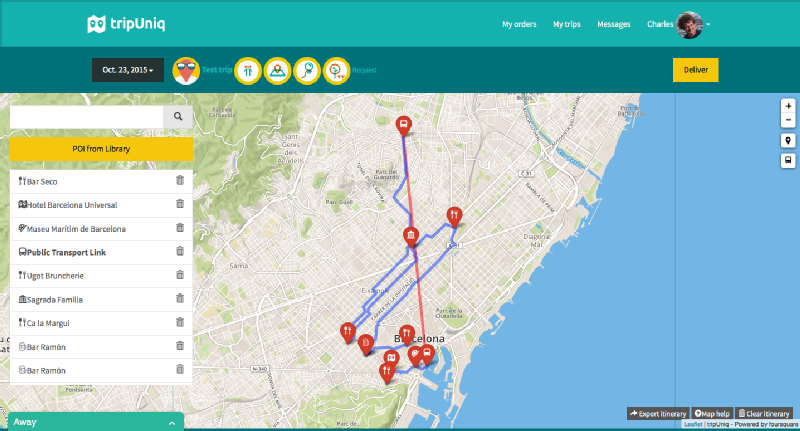The image size is (800, 431).
Task: Delete Ca la Margui from the list
Action: [x=180, y=322]
